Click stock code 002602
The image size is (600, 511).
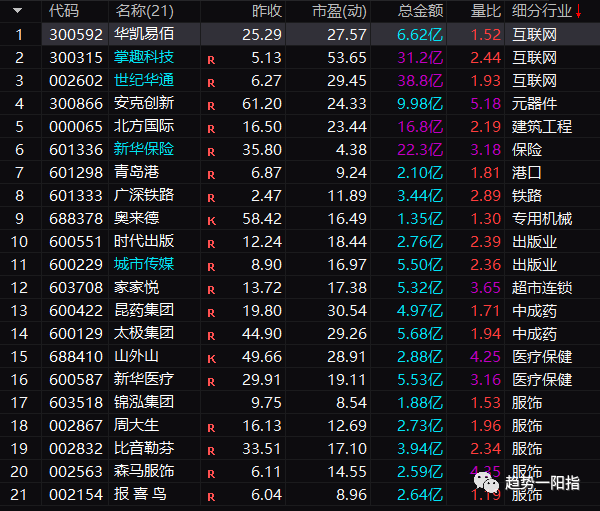pos(76,81)
